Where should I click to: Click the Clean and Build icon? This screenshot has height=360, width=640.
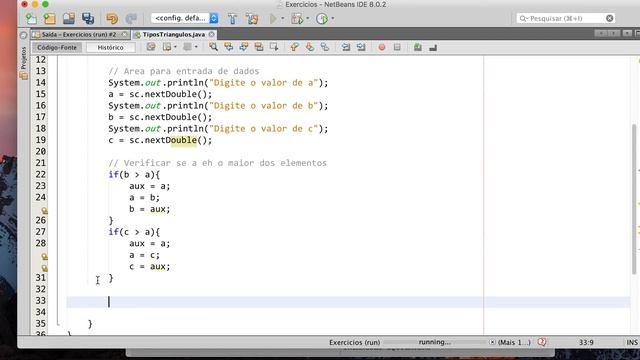[x=252, y=18]
